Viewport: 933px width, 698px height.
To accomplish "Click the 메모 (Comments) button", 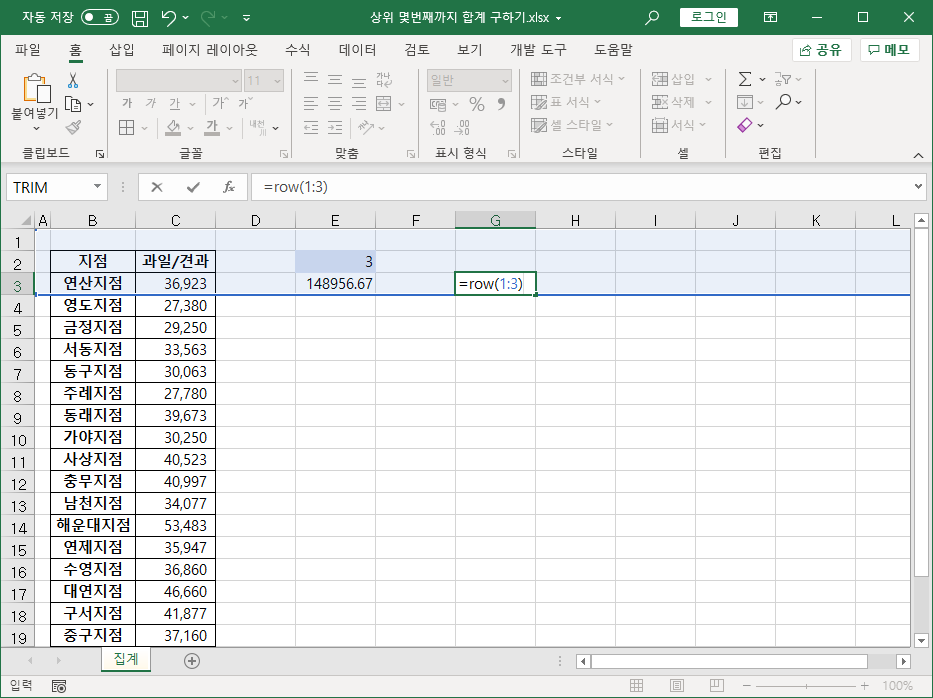I will click(889, 50).
